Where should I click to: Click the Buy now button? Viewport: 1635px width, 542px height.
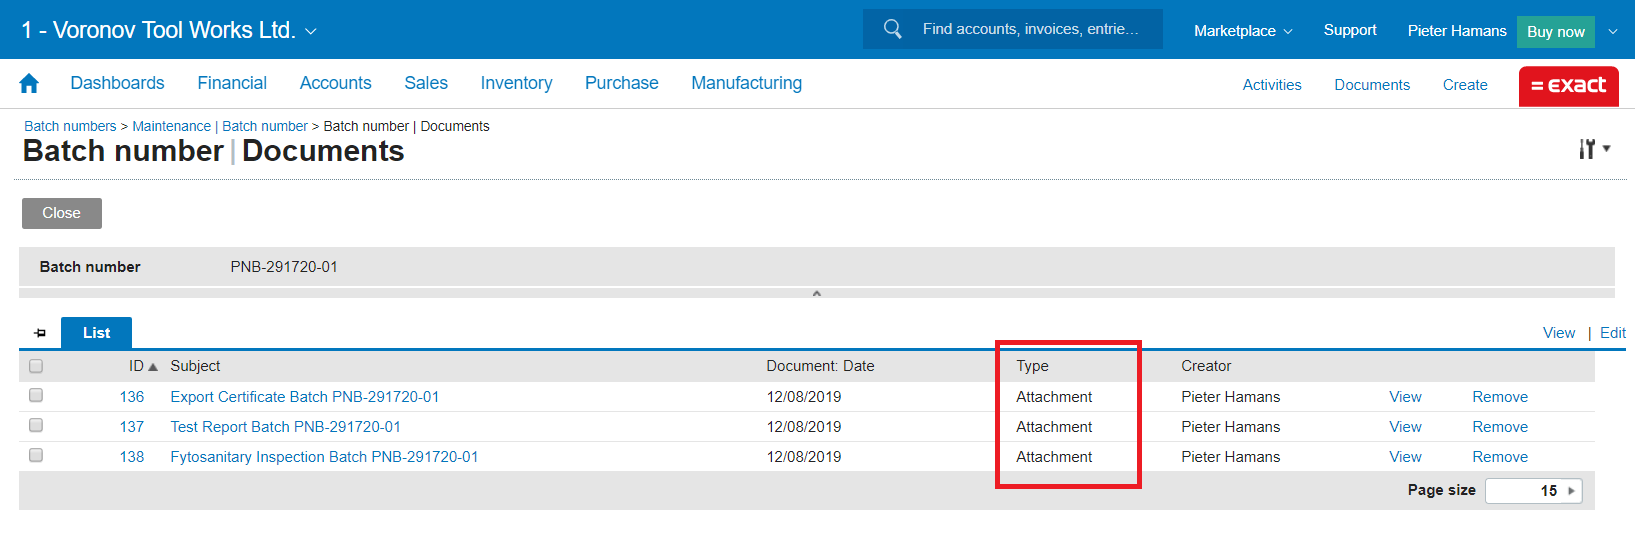1555,32
